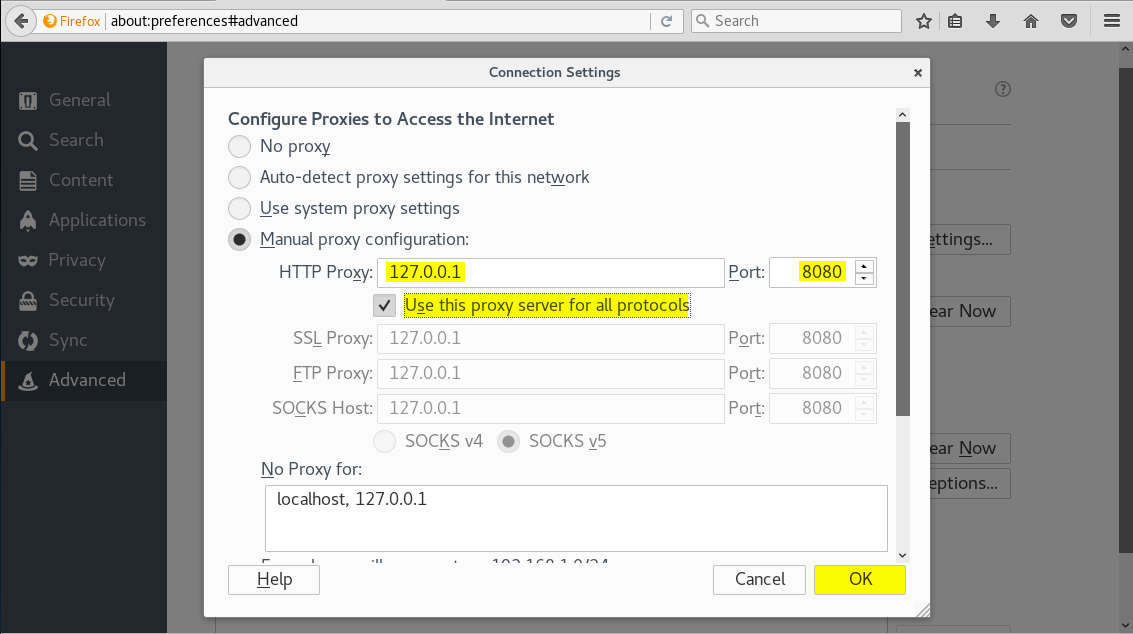Image resolution: width=1133 pixels, height=634 pixels.
Task: Click the HTTP Proxy address field
Action: (550, 272)
